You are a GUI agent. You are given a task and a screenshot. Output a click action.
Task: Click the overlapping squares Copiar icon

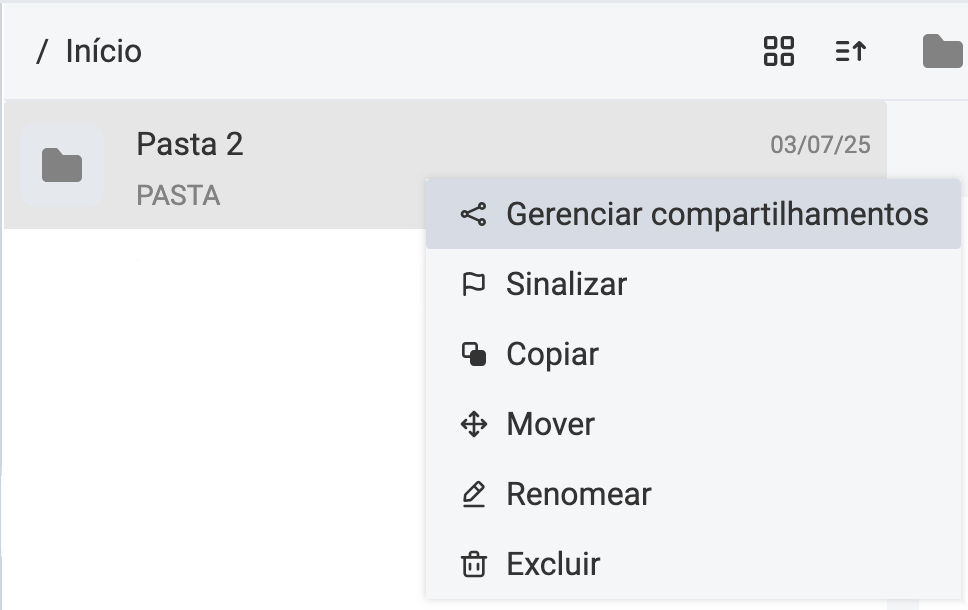(473, 354)
